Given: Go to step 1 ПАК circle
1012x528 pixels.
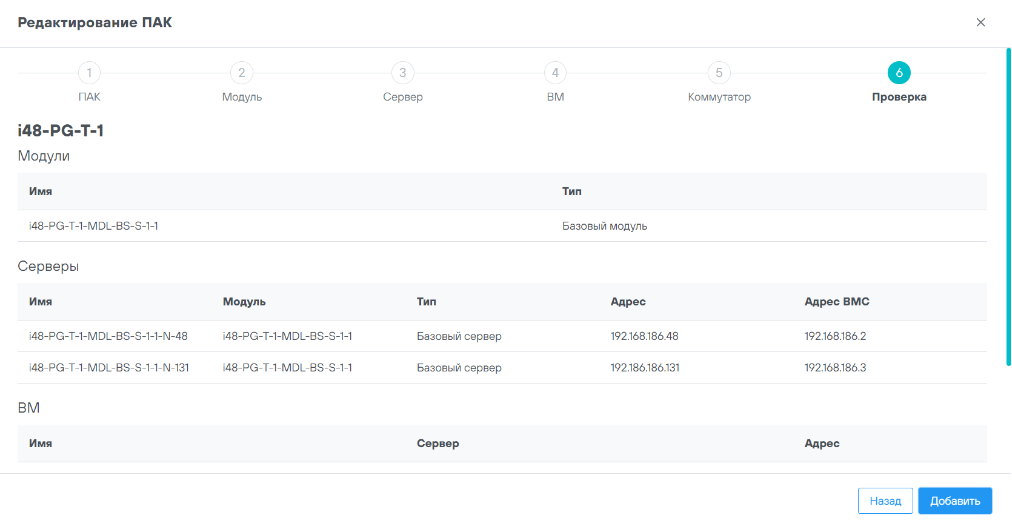Looking at the screenshot, I should coord(89,73).
